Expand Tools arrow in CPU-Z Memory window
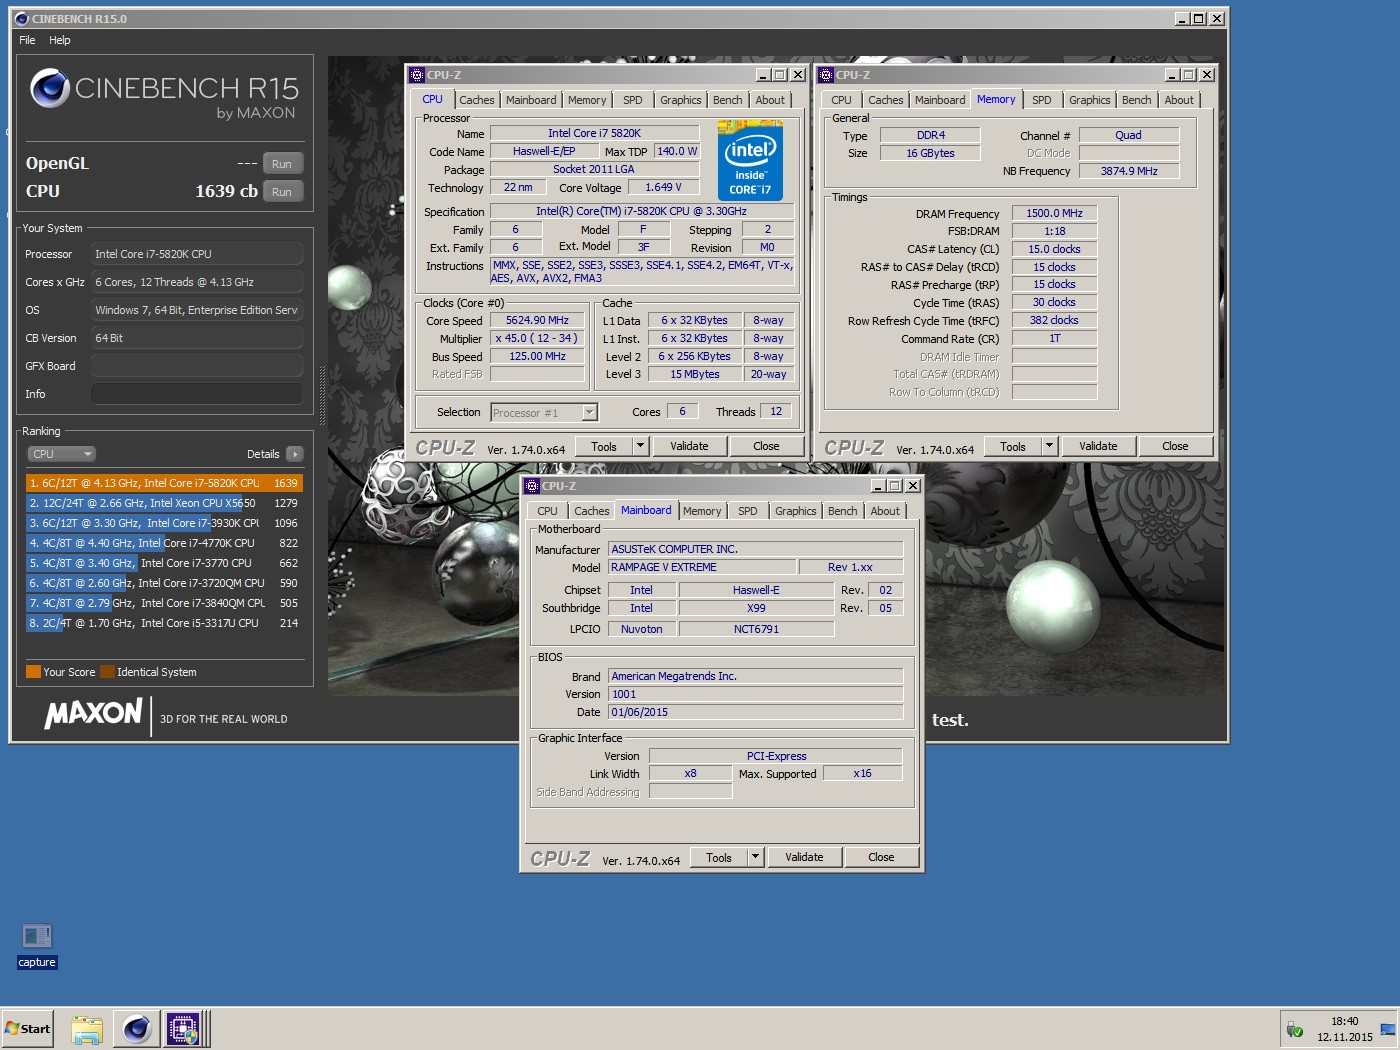Viewport: 1400px width, 1050px height. [1049, 447]
